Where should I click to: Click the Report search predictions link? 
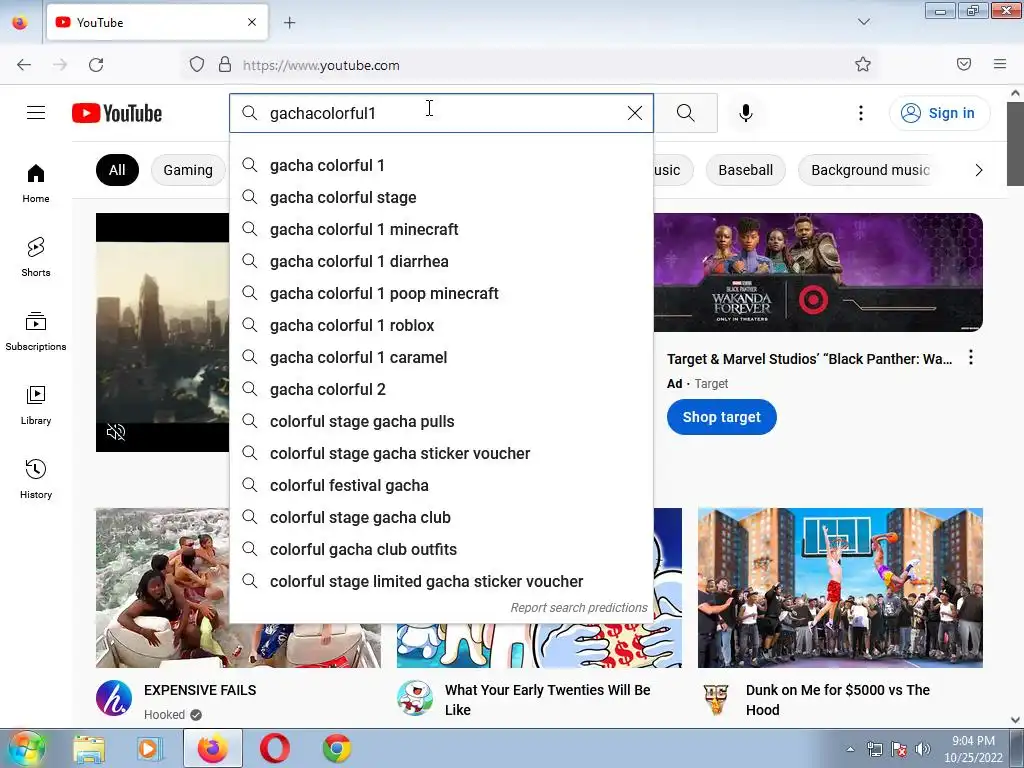coord(579,607)
